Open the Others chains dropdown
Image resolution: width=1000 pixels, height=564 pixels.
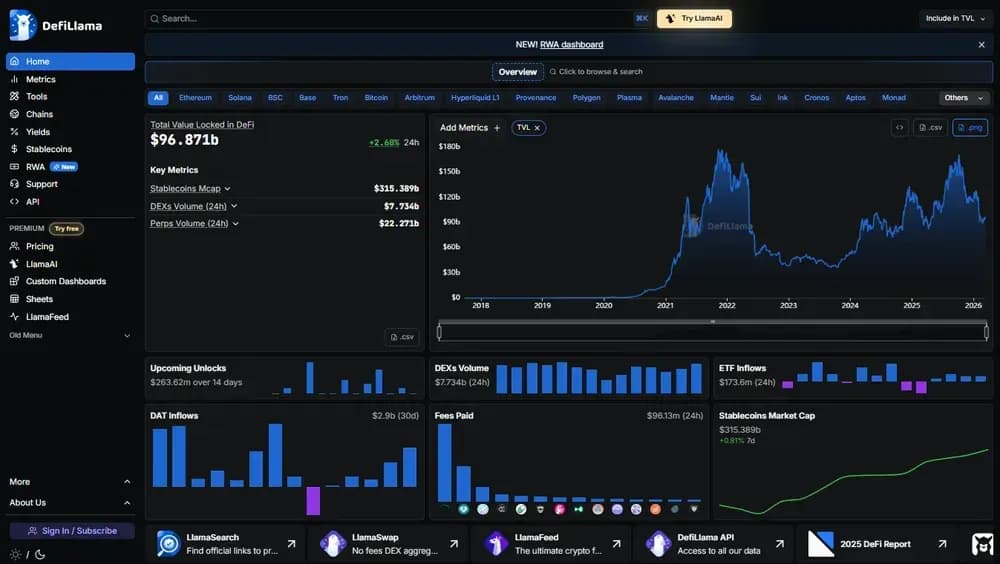(x=963, y=98)
